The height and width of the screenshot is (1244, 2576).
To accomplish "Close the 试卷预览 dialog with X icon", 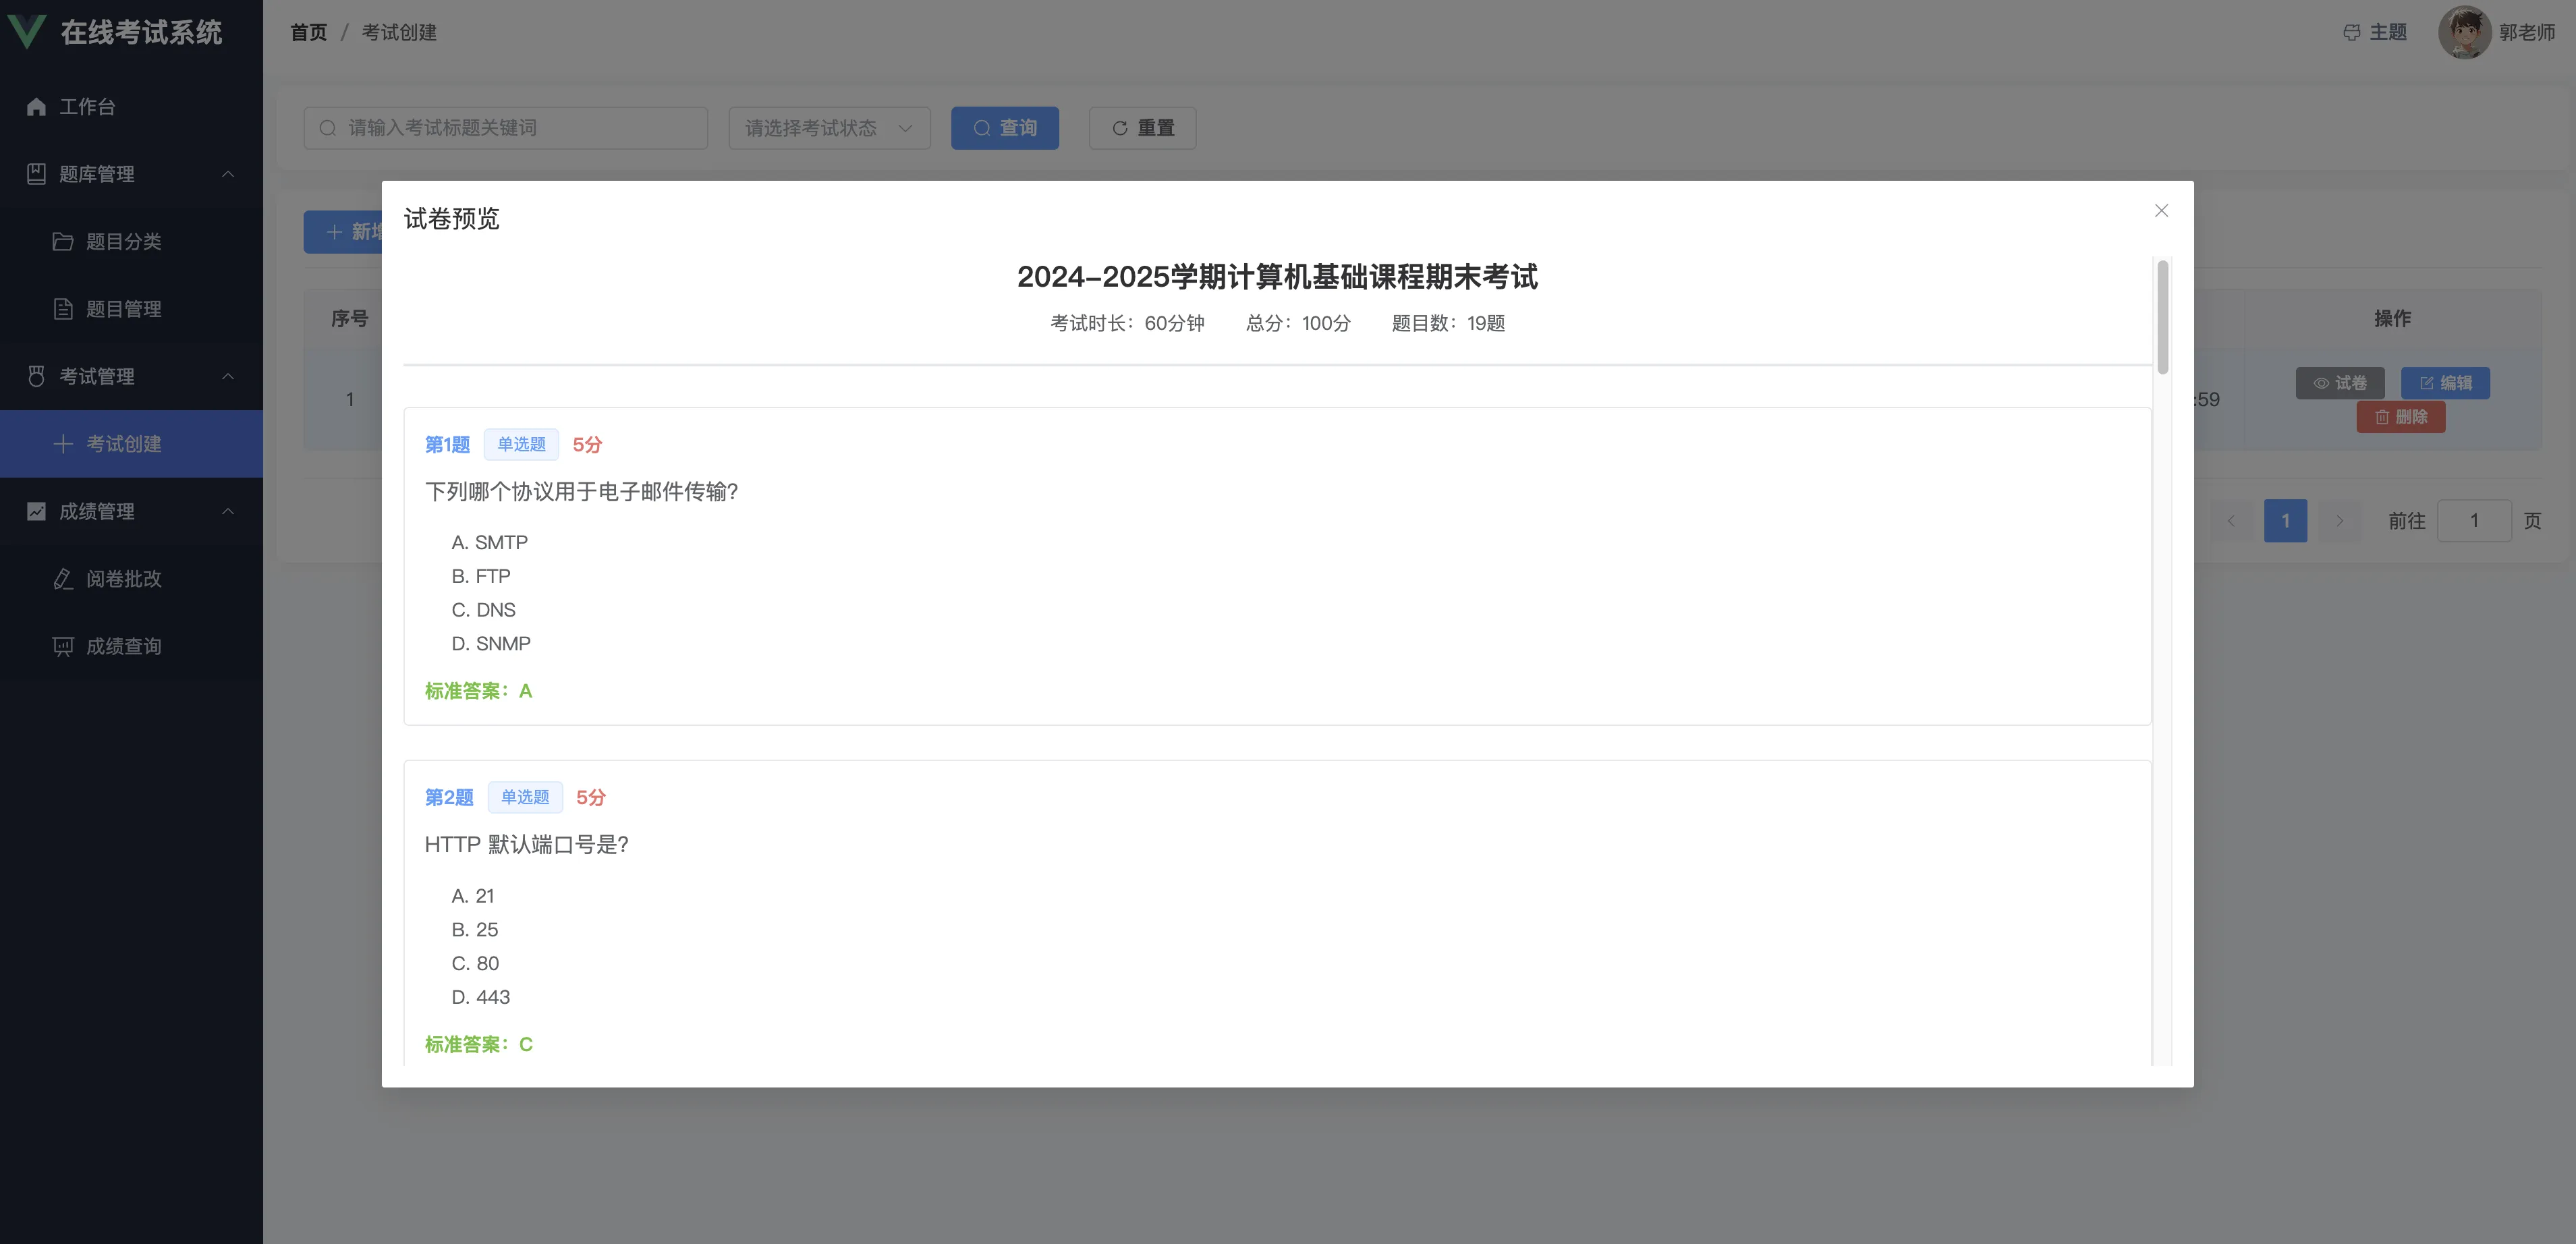I will tap(2161, 210).
